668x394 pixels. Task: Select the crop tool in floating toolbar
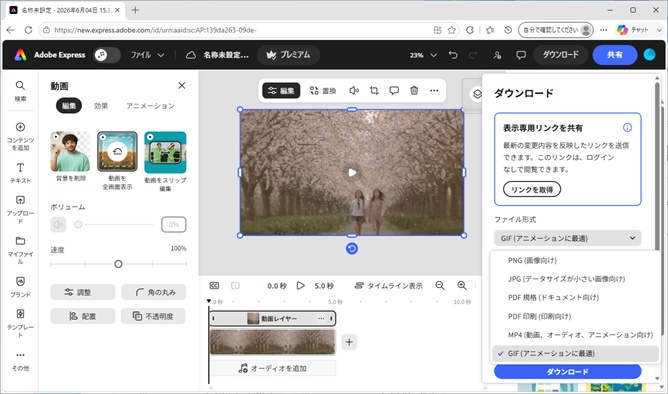374,90
